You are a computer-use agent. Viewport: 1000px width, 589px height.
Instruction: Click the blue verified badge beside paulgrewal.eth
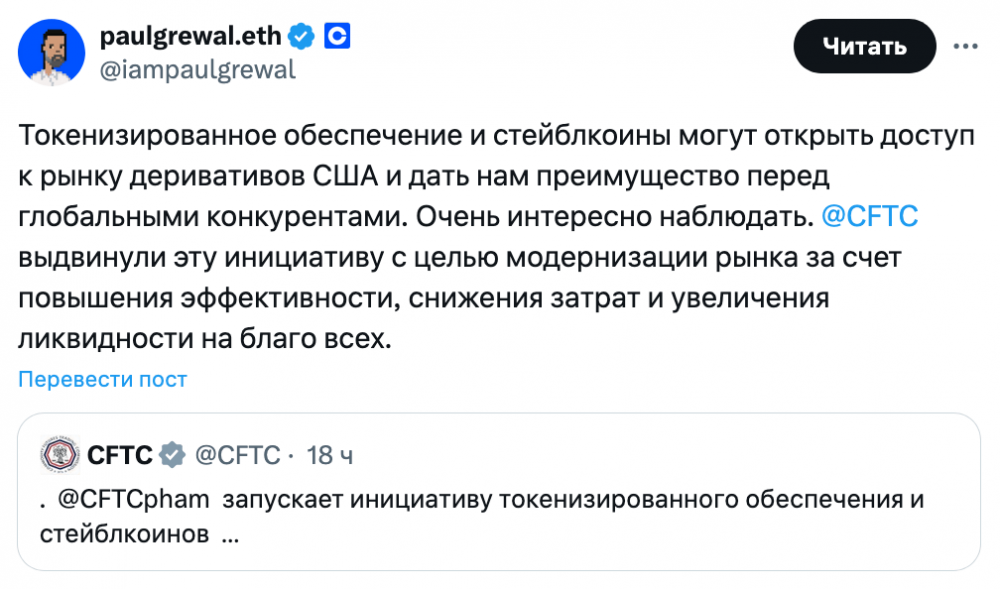[x=301, y=37]
